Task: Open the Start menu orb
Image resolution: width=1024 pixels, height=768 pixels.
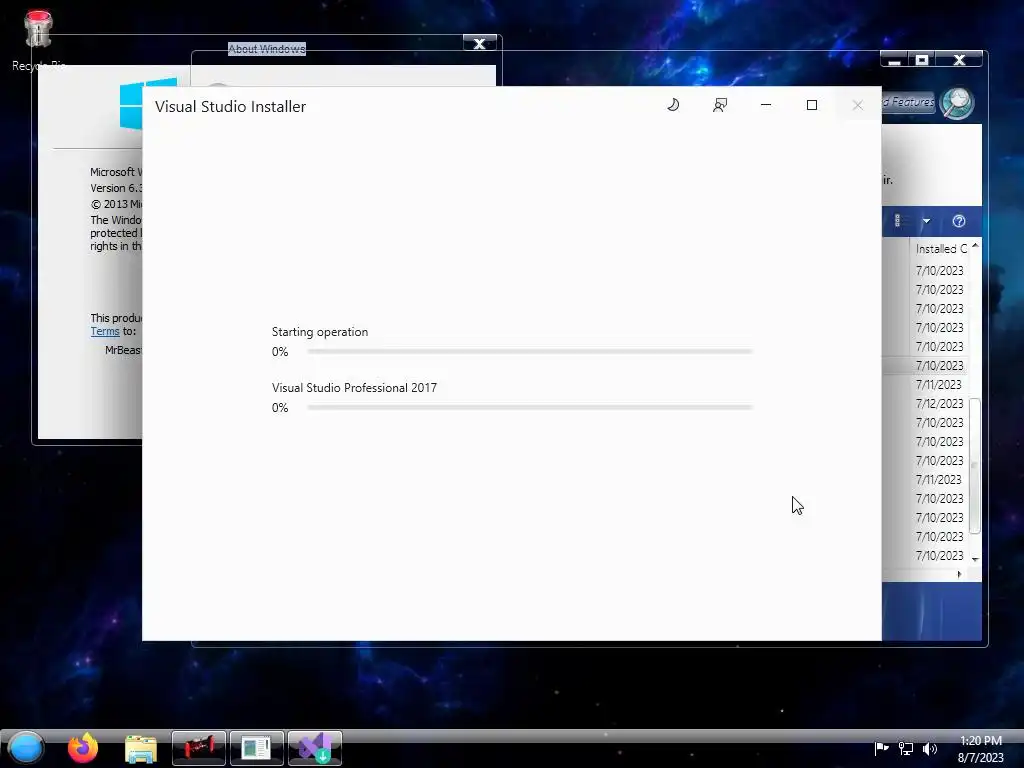Action: coord(26,748)
